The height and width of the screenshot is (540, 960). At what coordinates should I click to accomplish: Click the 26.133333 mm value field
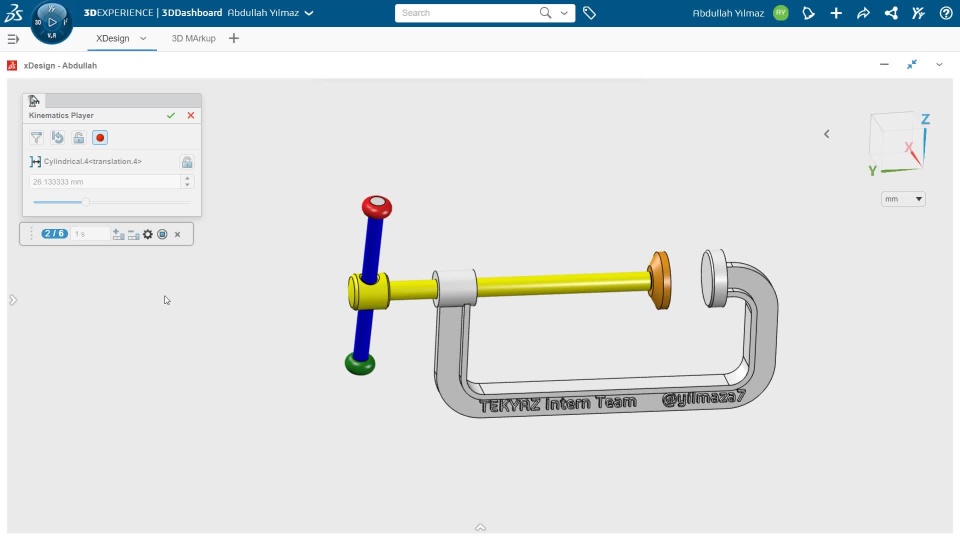pos(105,182)
